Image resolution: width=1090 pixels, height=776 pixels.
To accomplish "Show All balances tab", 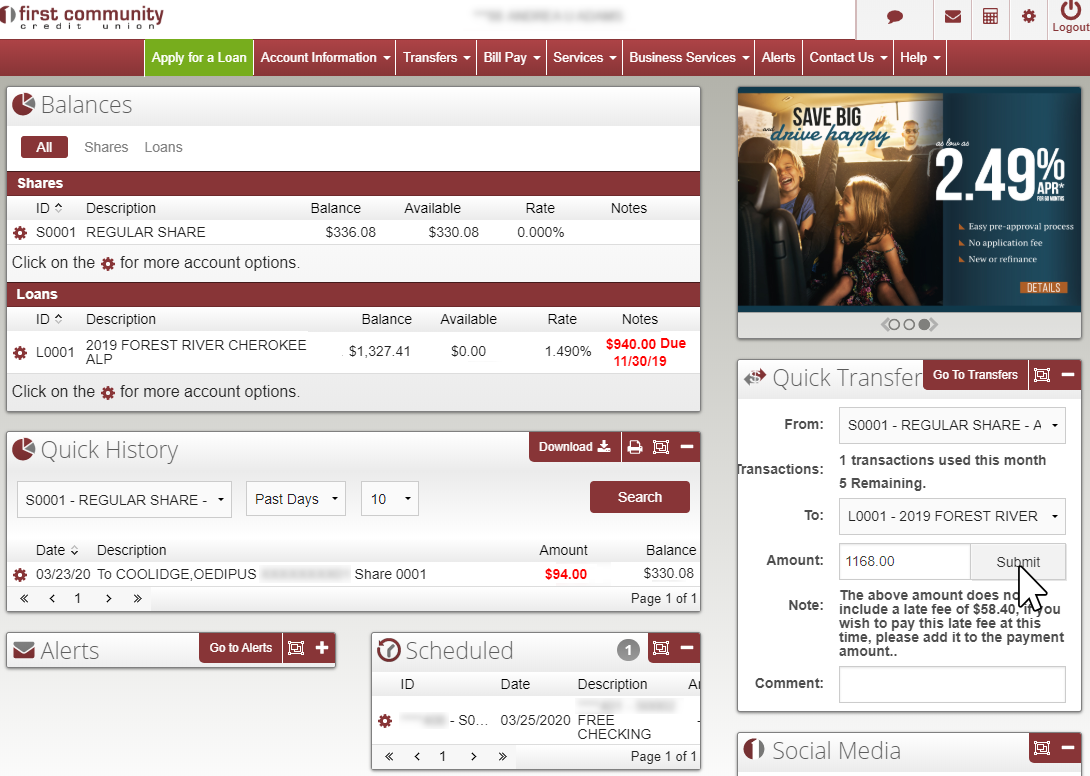I will pos(44,147).
